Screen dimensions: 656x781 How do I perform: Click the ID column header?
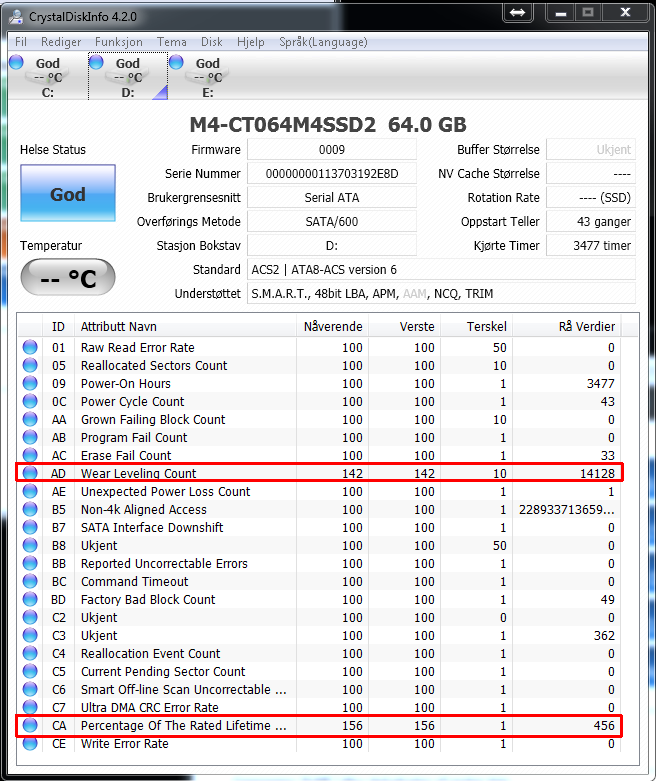click(58, 327)
